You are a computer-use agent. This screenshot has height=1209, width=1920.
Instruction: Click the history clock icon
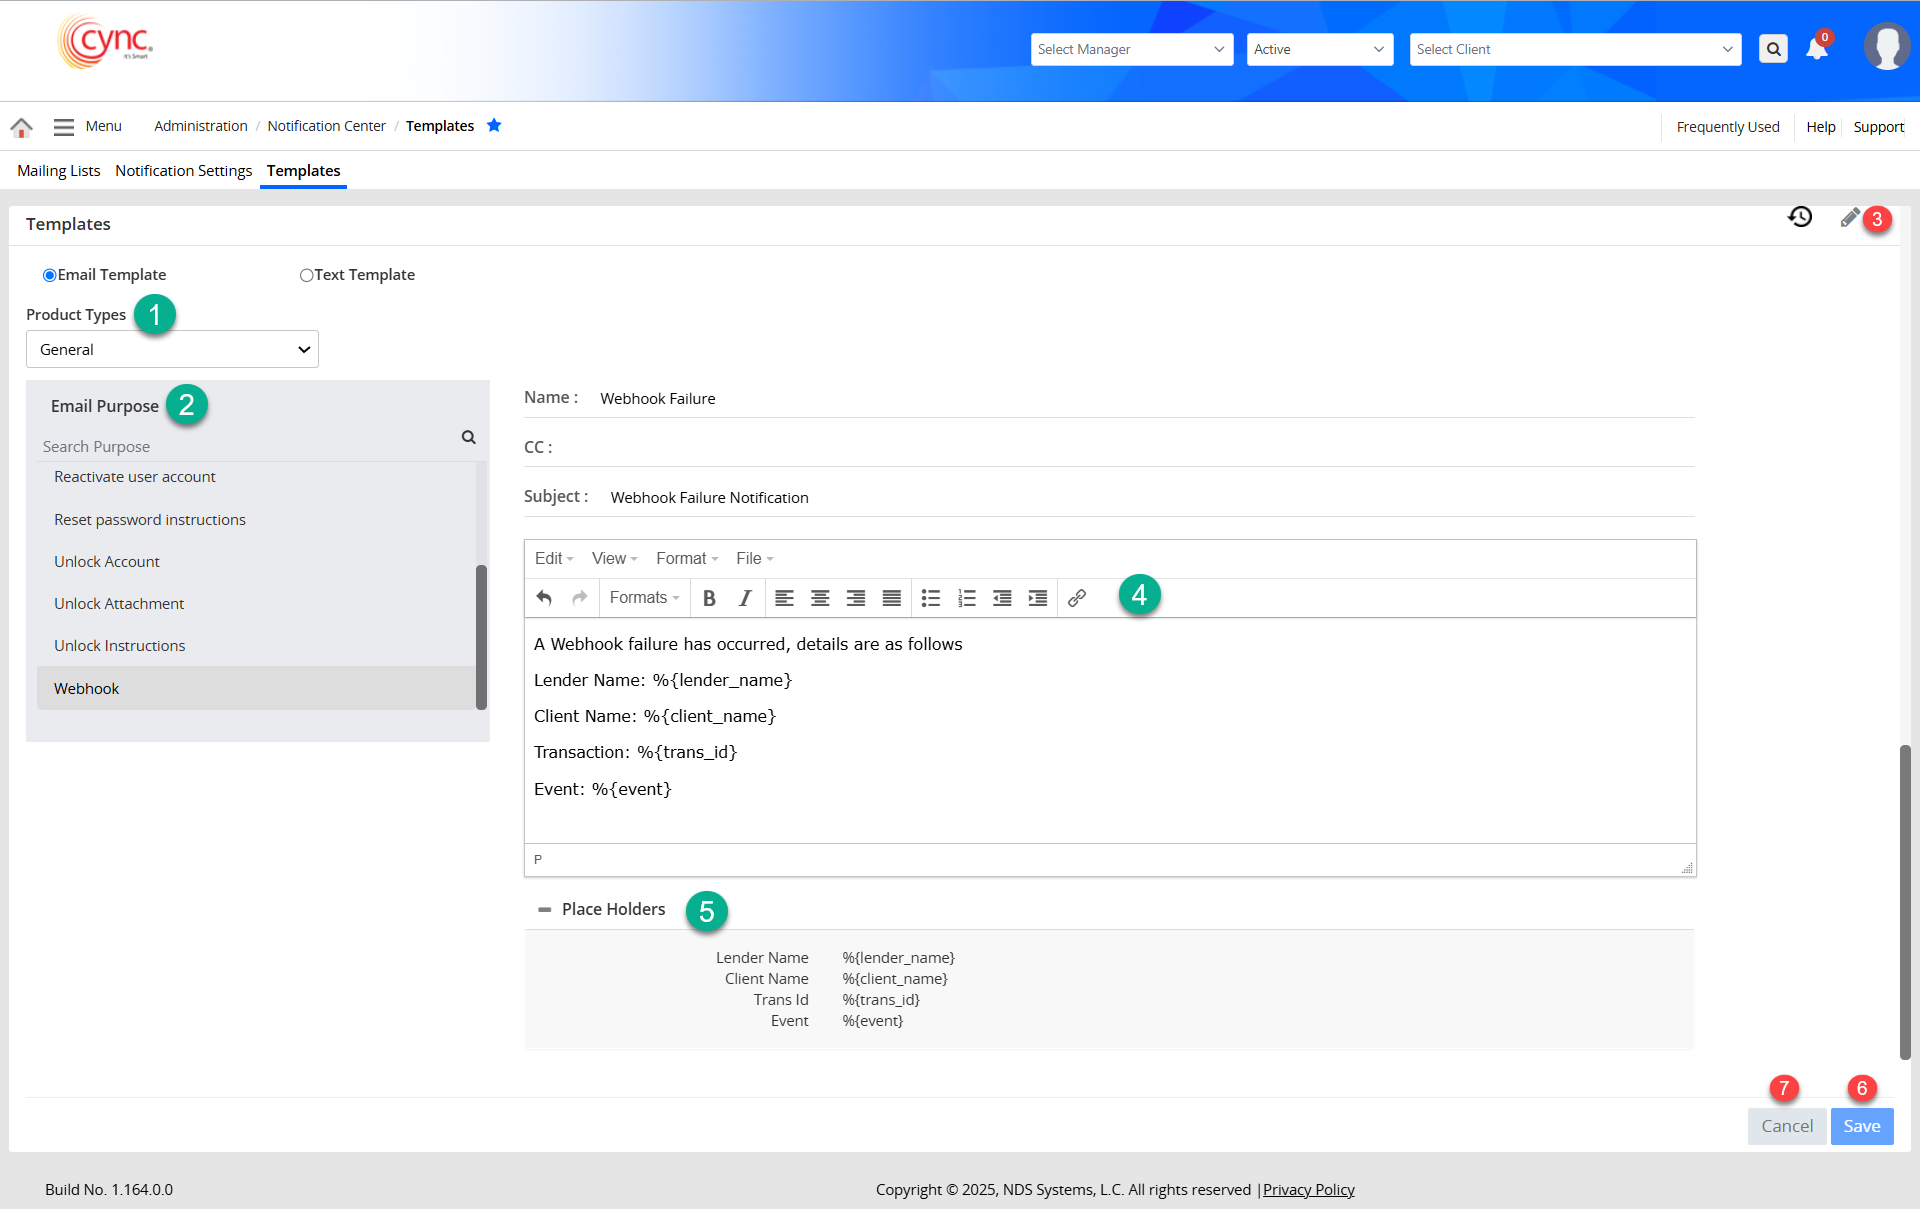(1800, 217)
